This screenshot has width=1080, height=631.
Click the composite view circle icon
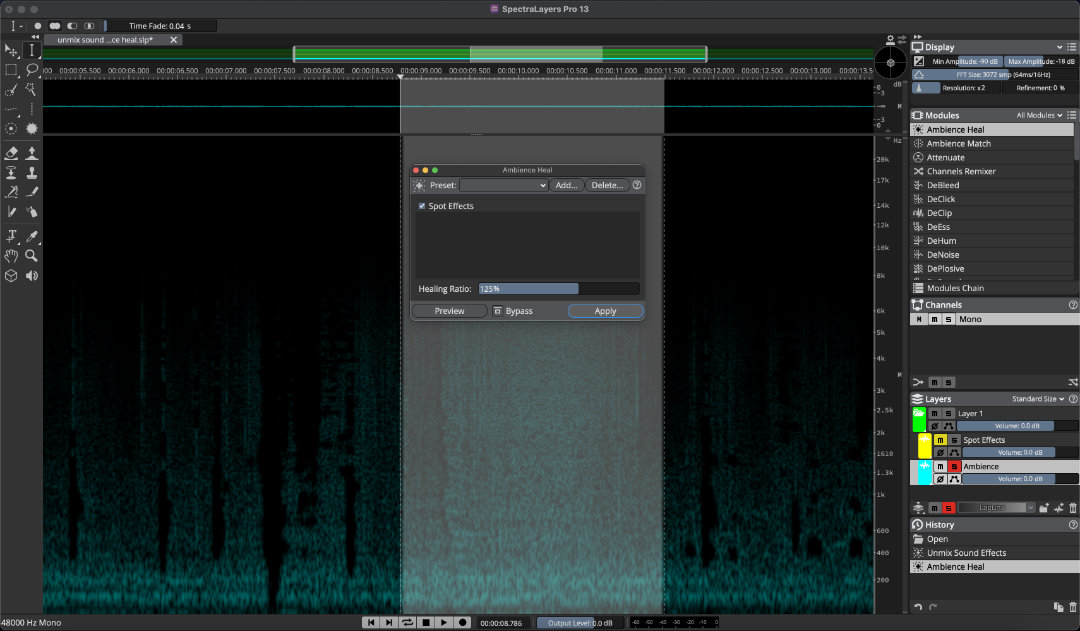tap(891, 63)
